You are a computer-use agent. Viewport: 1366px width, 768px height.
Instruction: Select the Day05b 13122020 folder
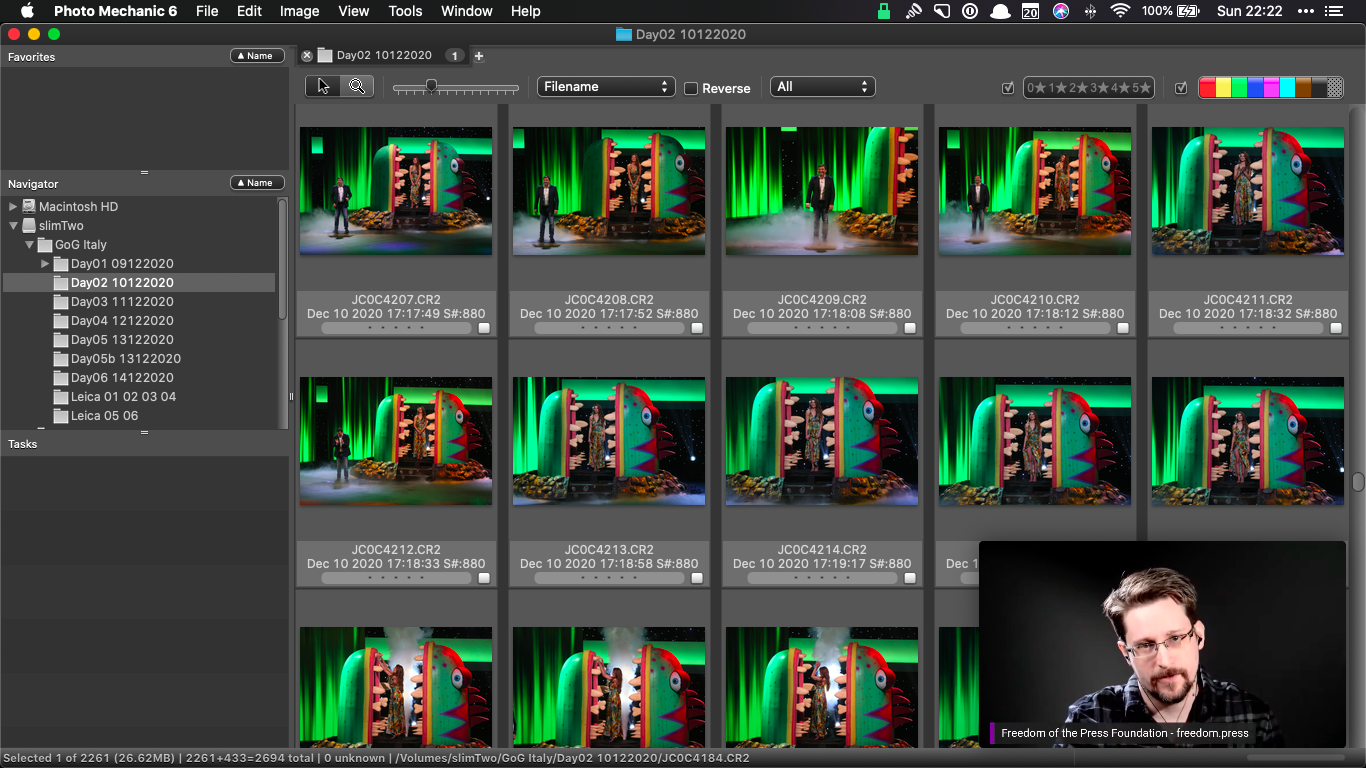click(126, 358)
